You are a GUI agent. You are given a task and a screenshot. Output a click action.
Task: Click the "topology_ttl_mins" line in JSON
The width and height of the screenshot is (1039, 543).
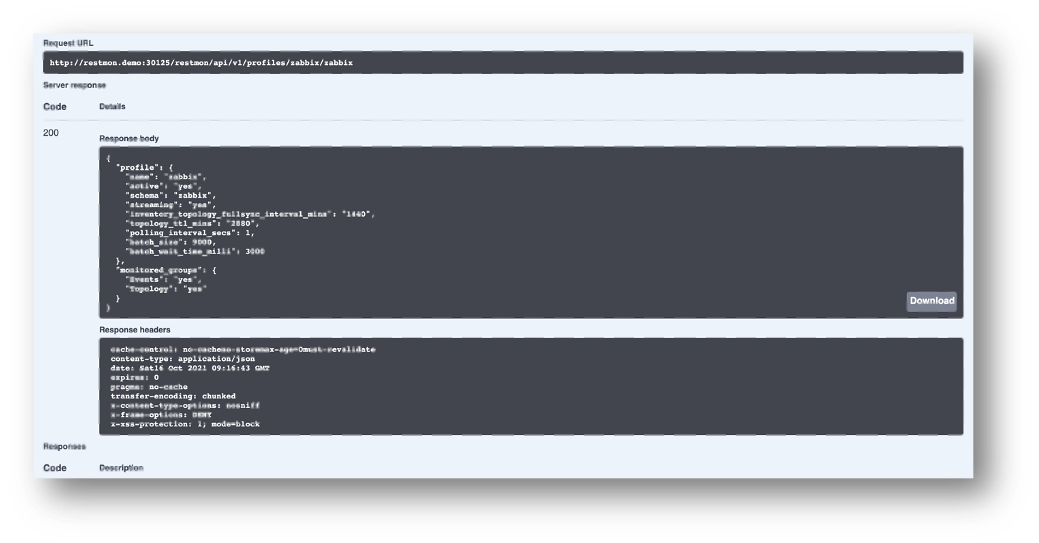[193, 223]
